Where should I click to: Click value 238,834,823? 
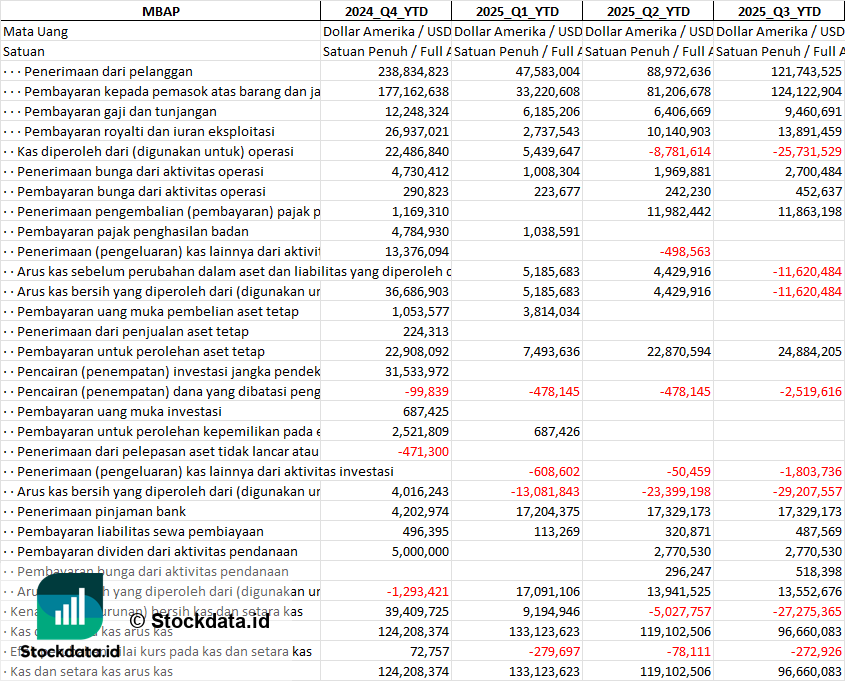point(413,72)
